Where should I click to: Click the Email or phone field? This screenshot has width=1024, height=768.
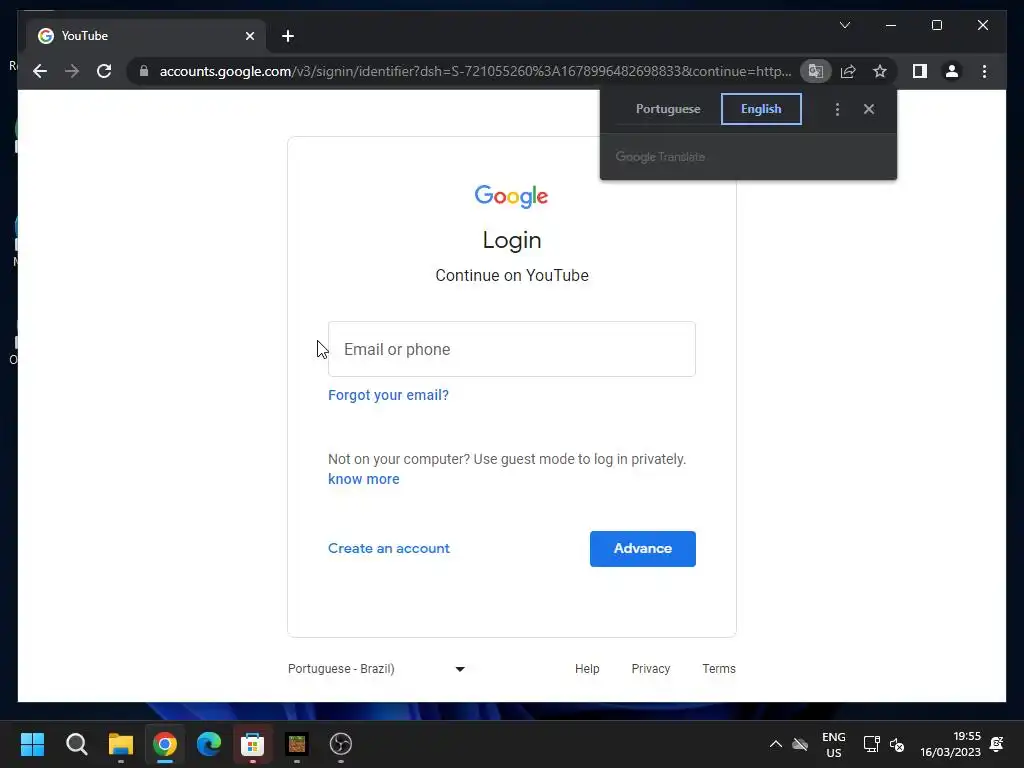click(511, 349)
